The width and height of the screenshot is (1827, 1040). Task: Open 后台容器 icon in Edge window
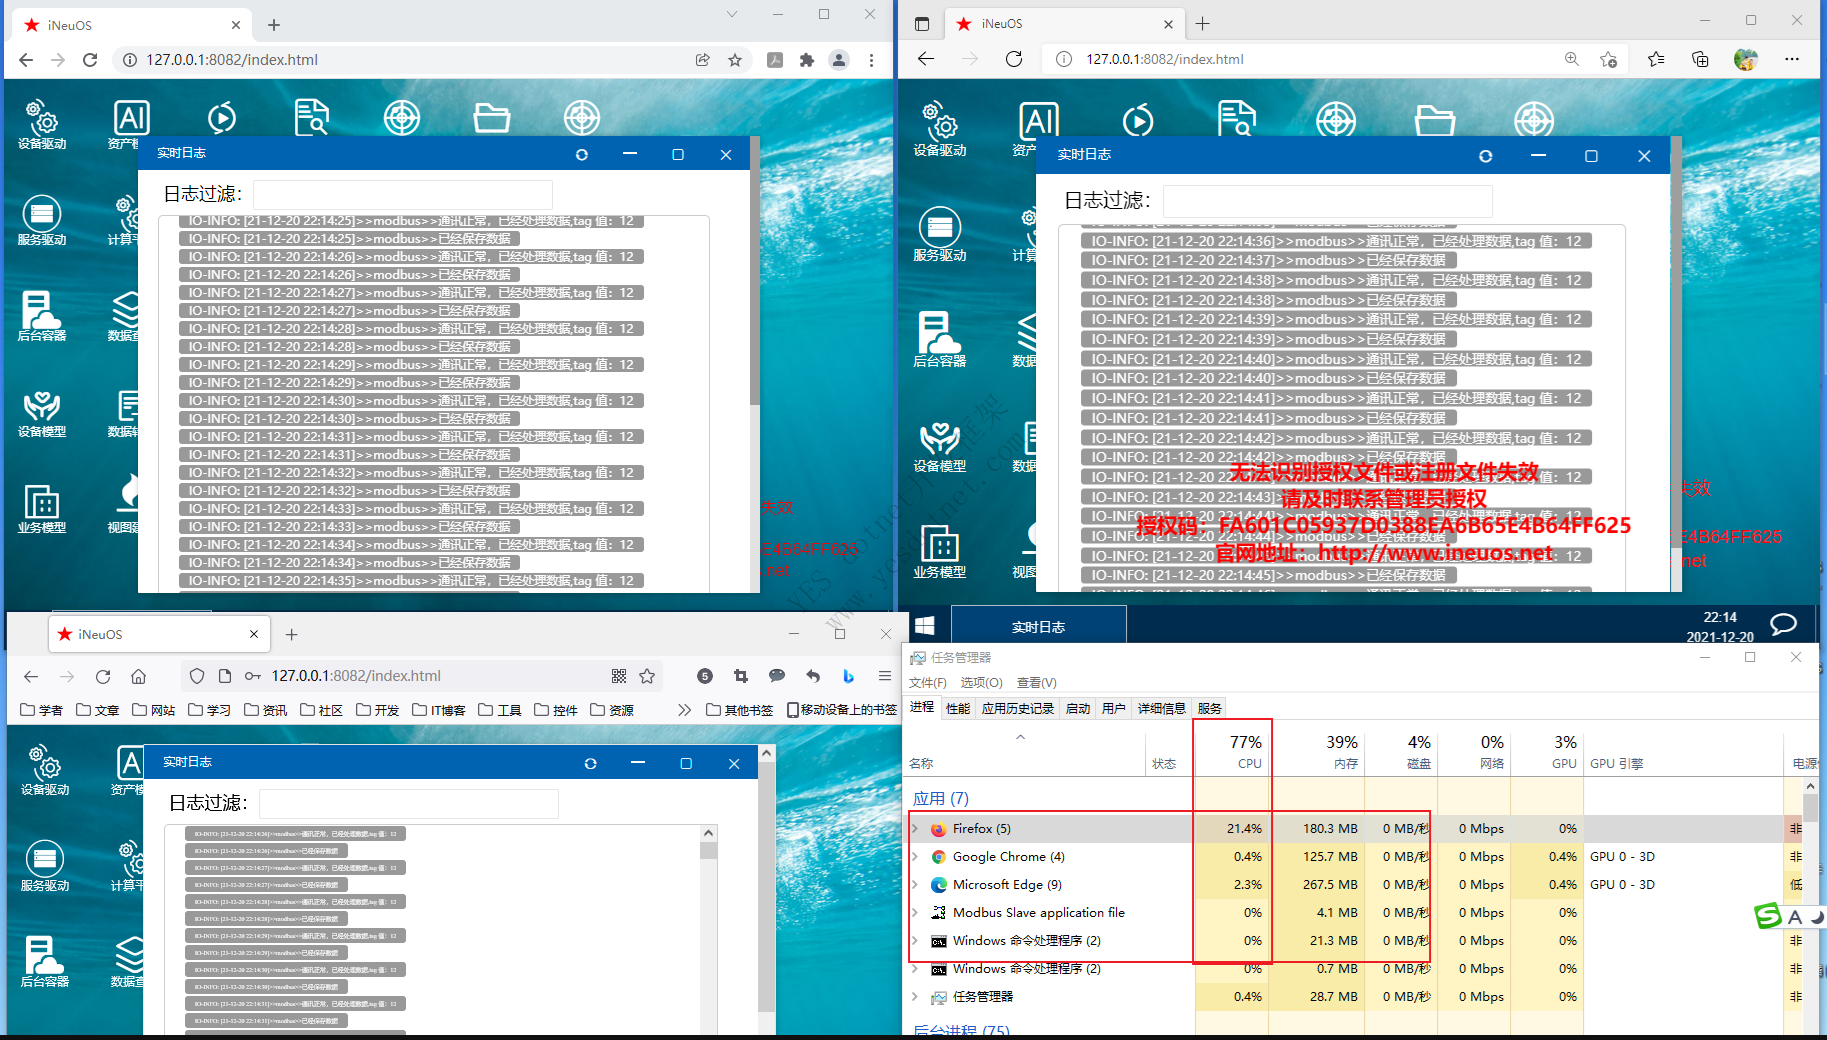pos(940,340)
